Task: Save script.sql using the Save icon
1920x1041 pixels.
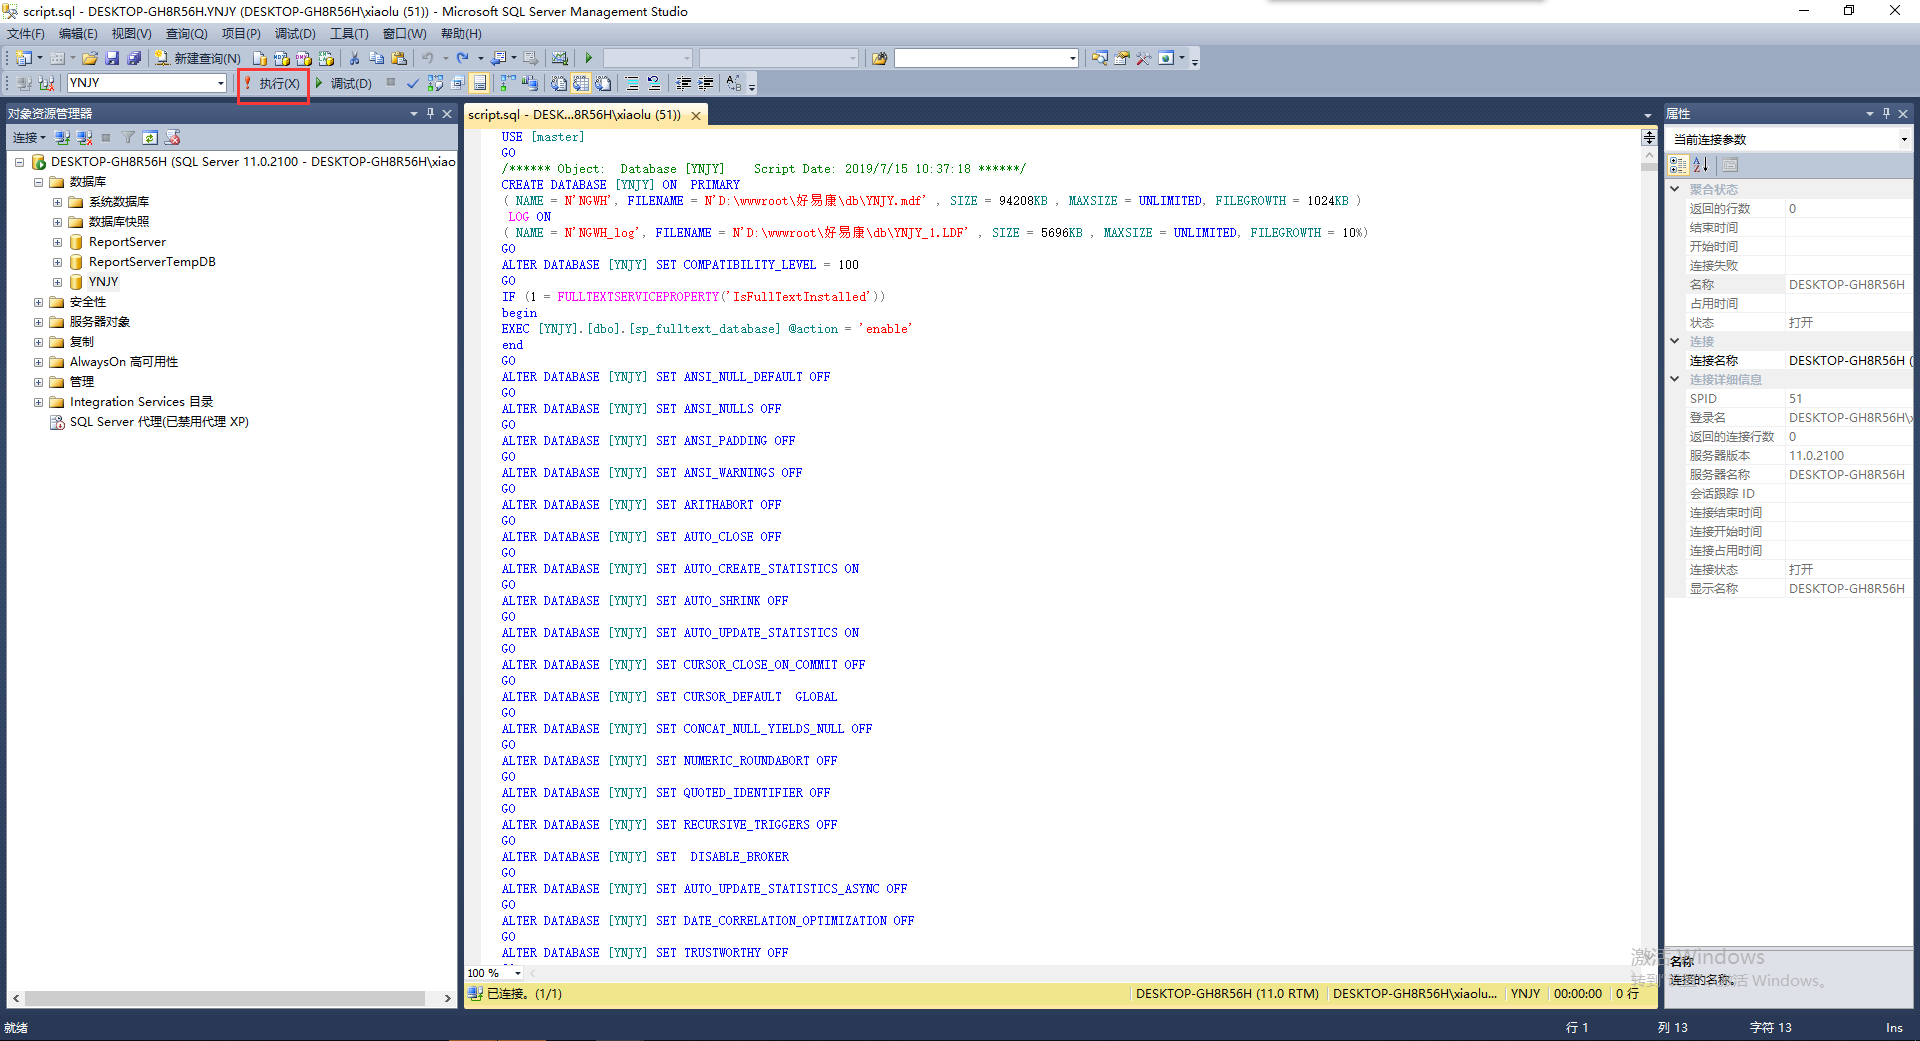Action: click(x=113, y=57)
